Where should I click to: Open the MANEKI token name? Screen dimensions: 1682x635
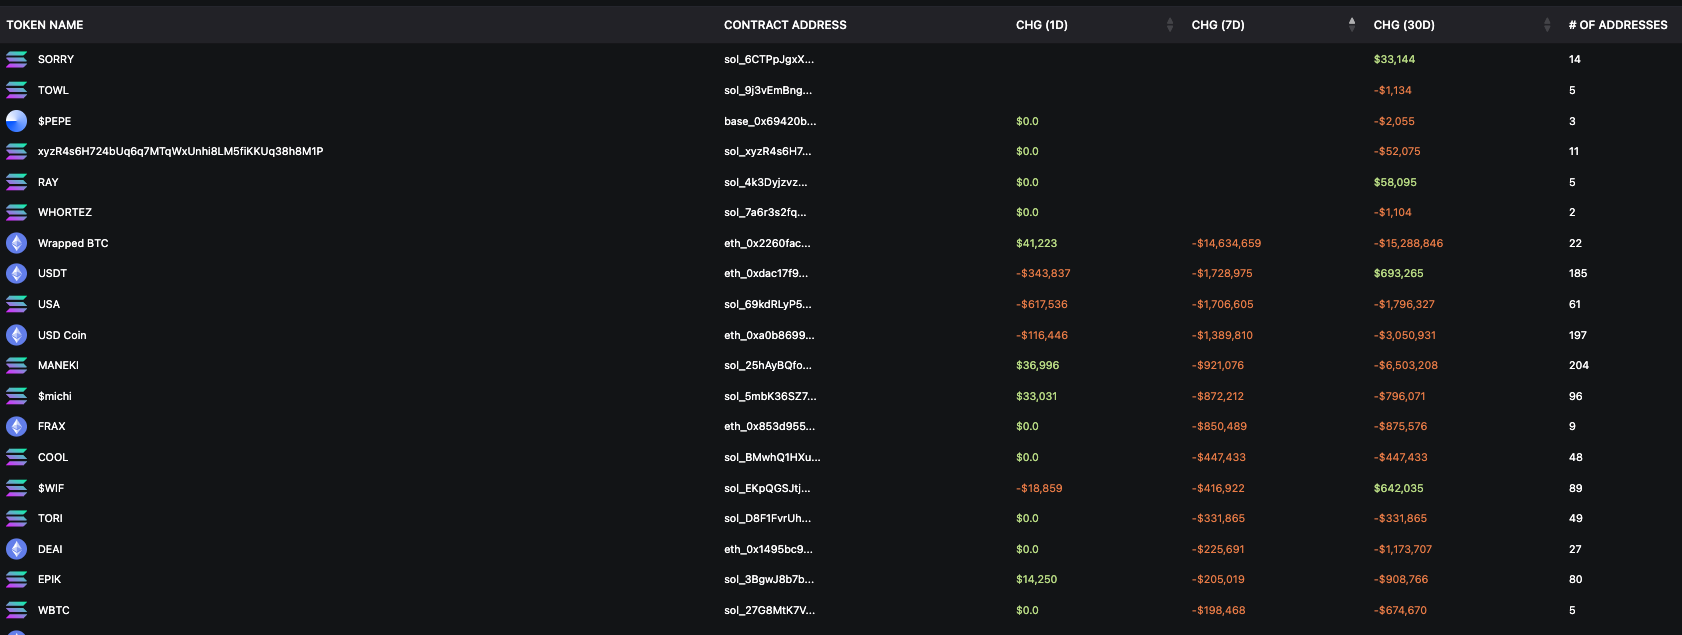coord(58,366)
